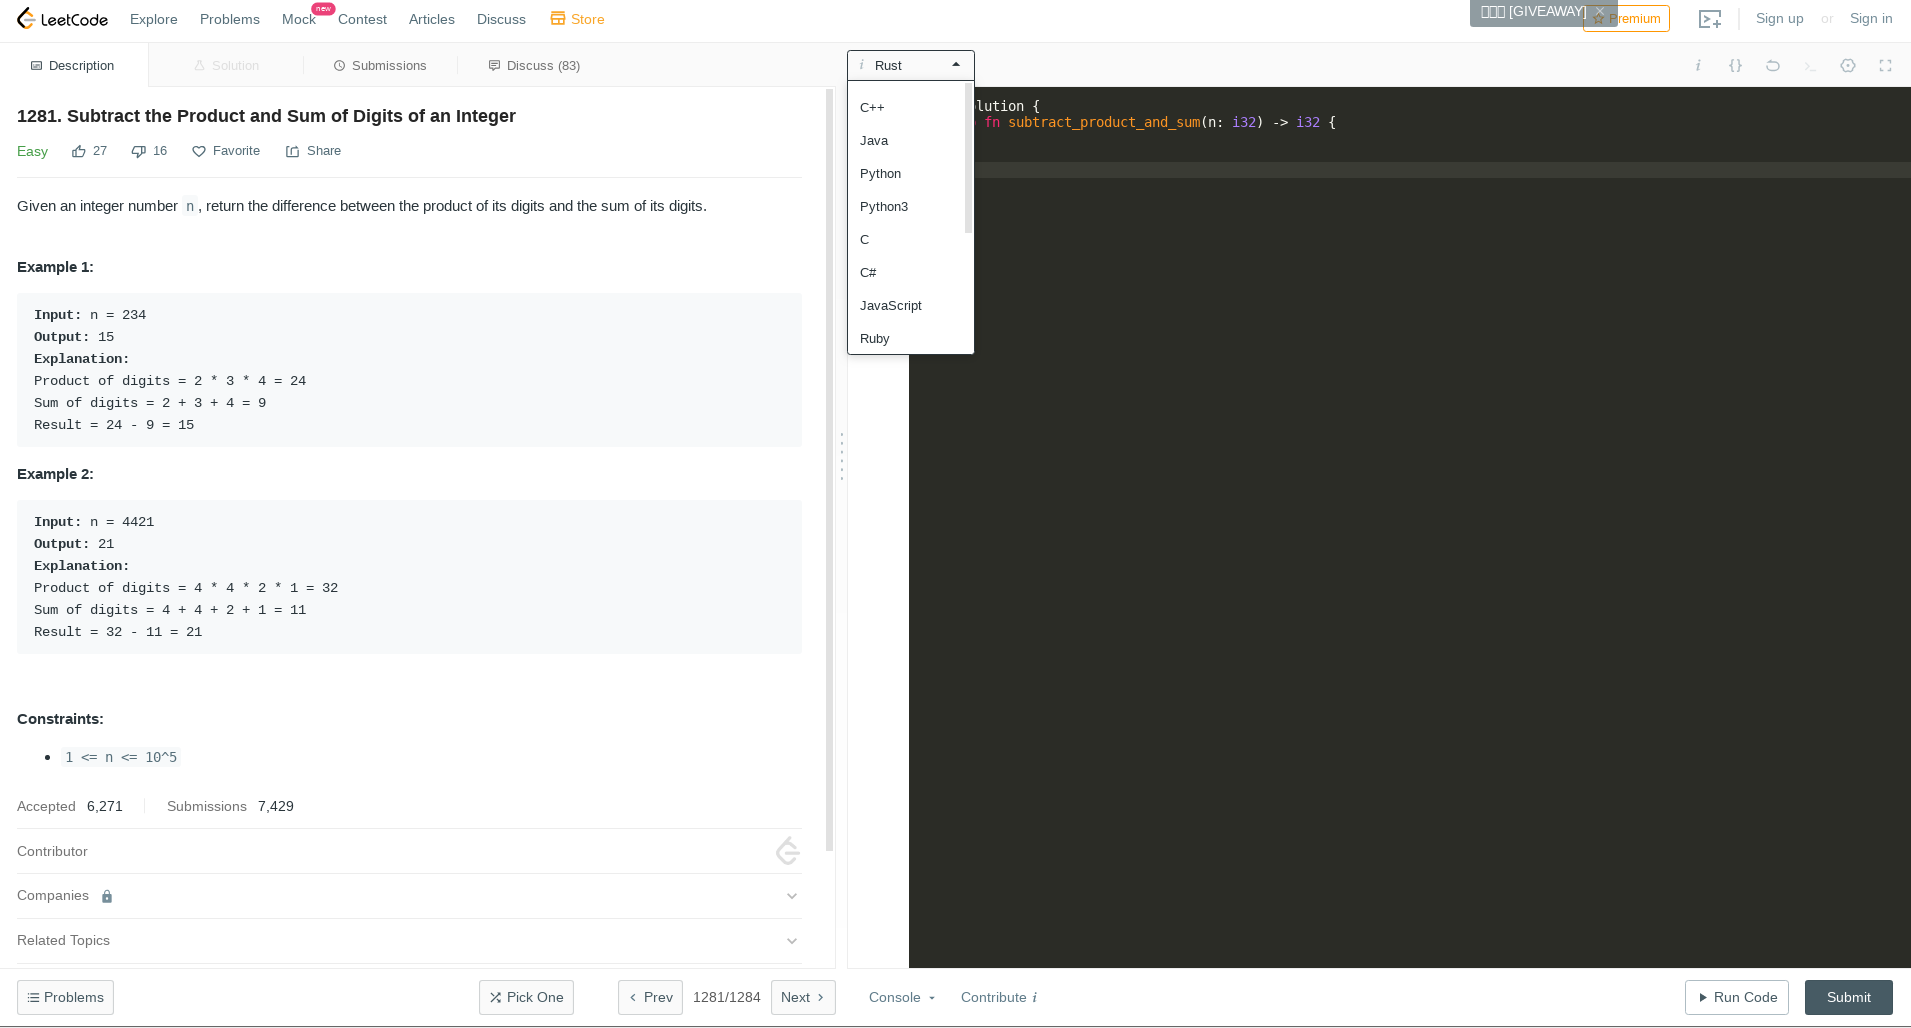Open Problems in top navigation
This screenshot has height=1028, width=1911.
click(x=230, y=19)
